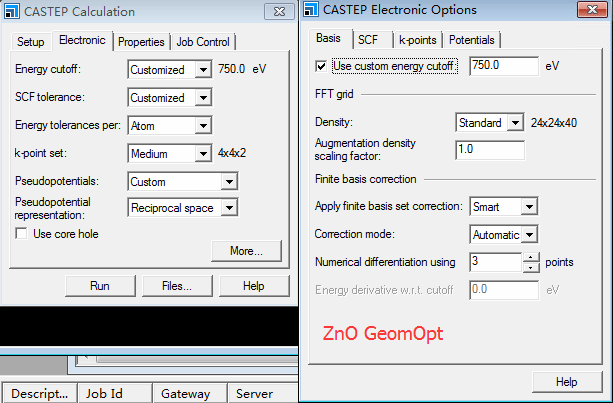
Task: Click the CASTEP Electronic Options title icon
Action: 311,9
